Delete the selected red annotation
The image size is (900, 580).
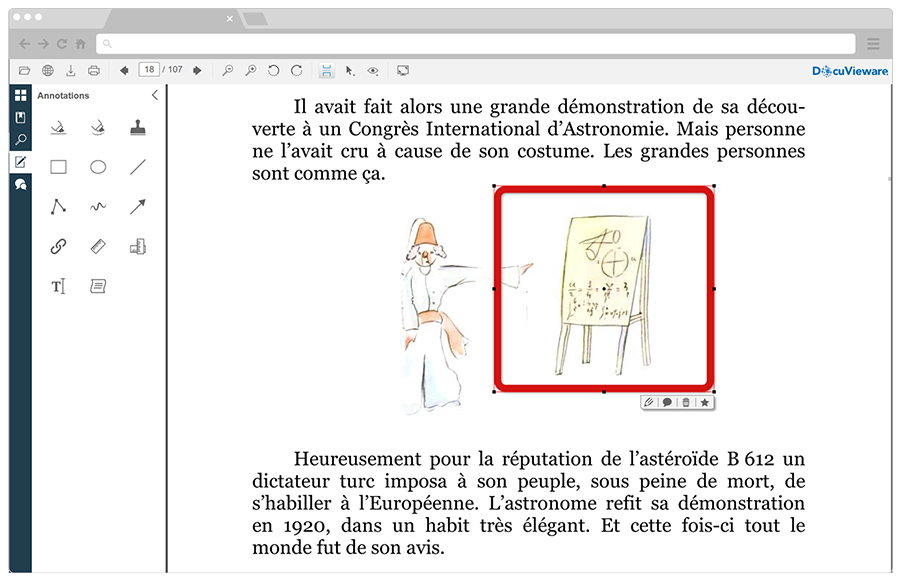(x=685, y=402)
